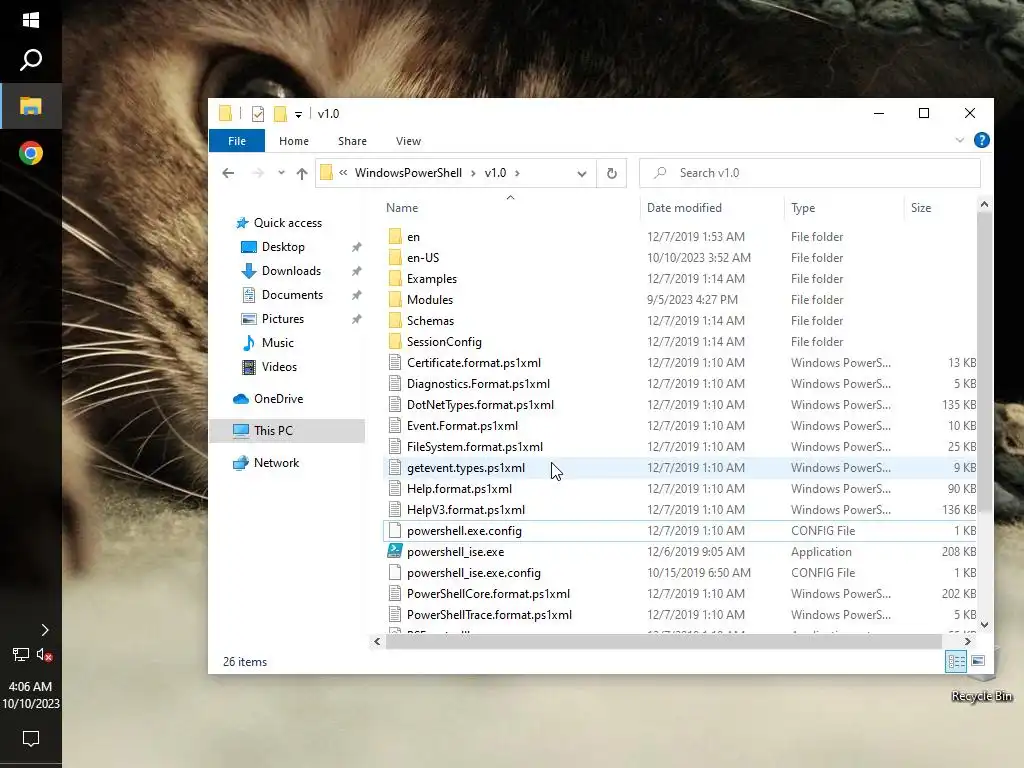Launch Google Chrome from the taskbar

coord(31,153)
